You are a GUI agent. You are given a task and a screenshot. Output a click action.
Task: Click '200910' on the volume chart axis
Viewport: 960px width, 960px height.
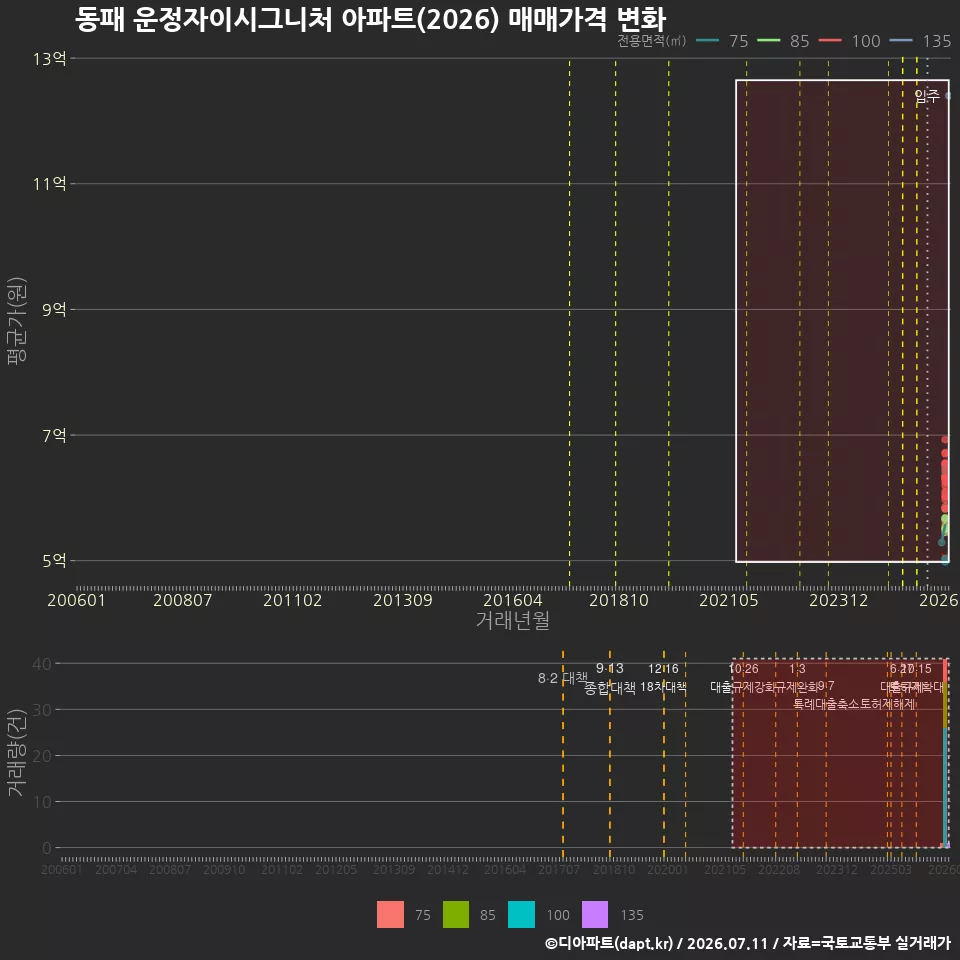(x=224, y=869)
